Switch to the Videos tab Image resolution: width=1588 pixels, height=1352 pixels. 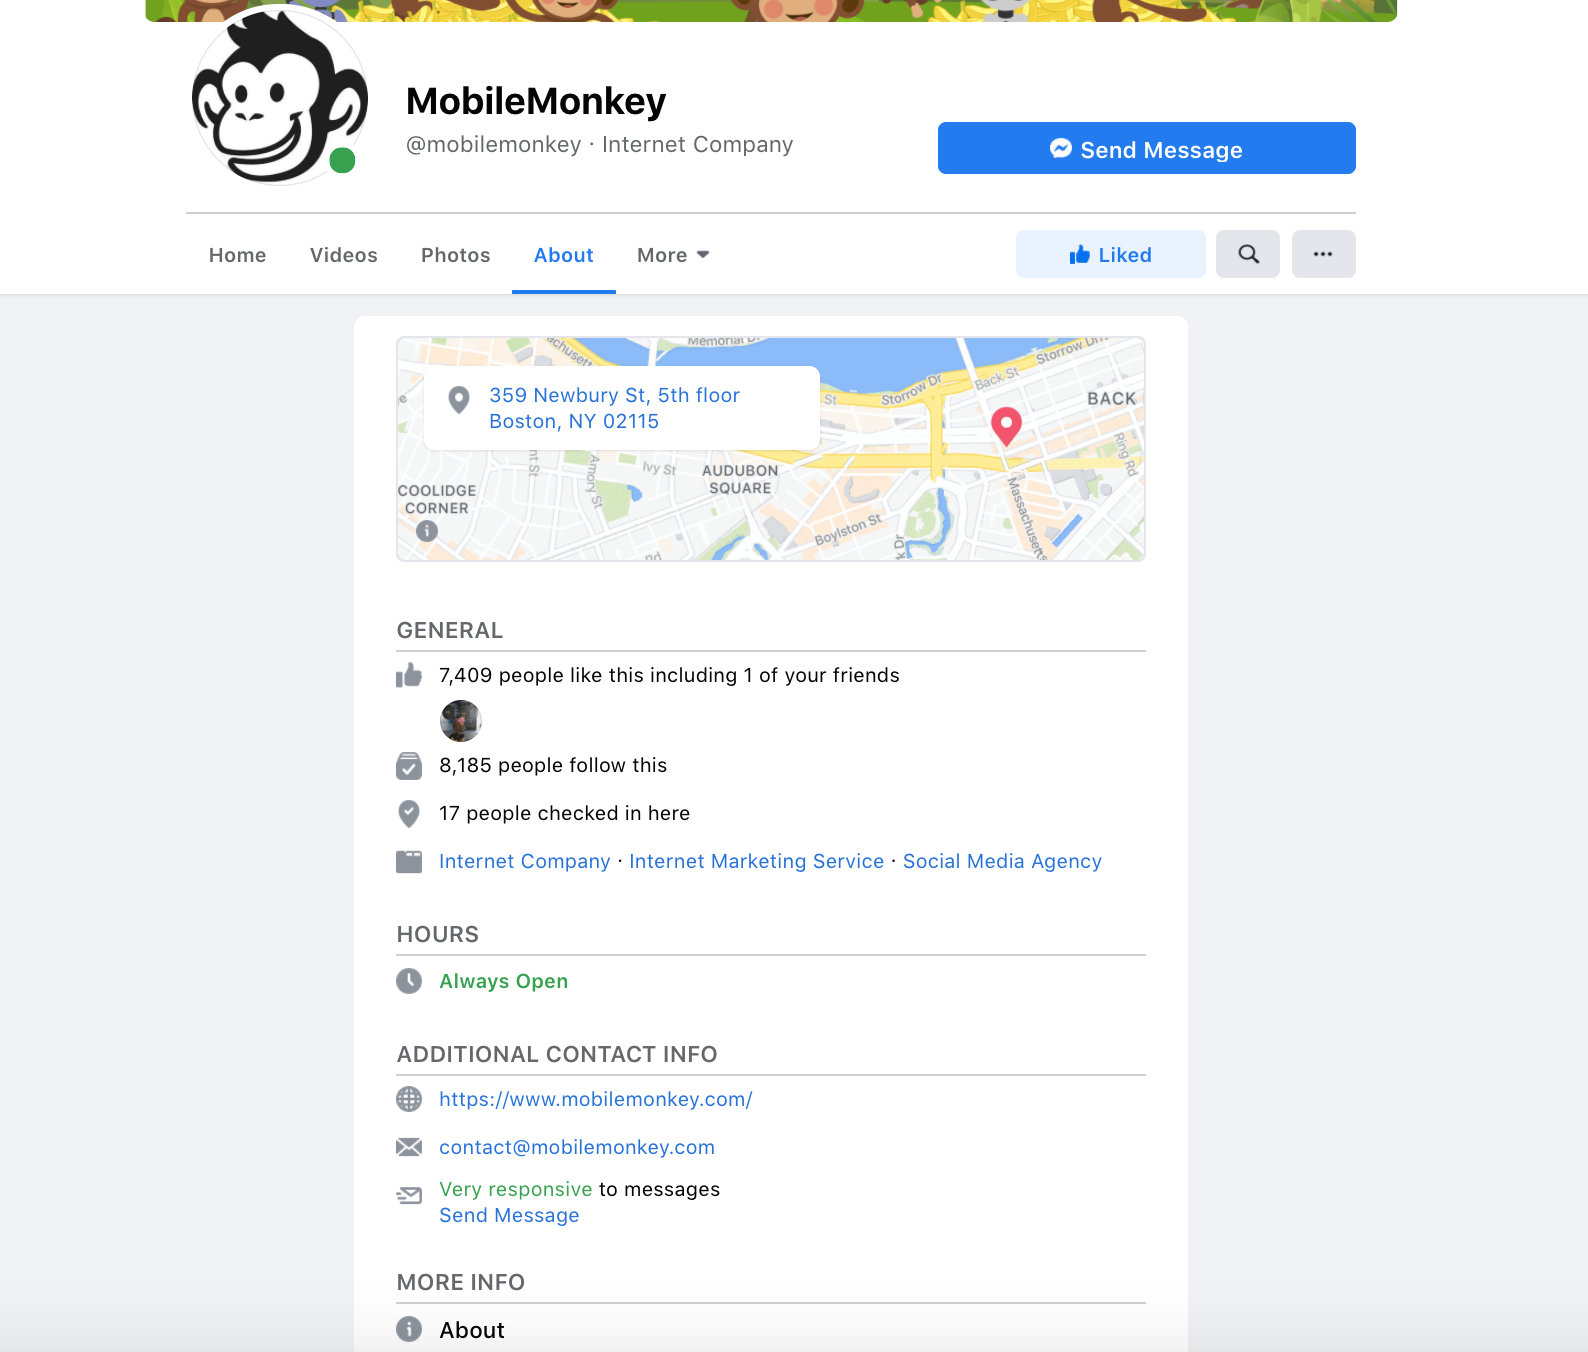[344, 255]
